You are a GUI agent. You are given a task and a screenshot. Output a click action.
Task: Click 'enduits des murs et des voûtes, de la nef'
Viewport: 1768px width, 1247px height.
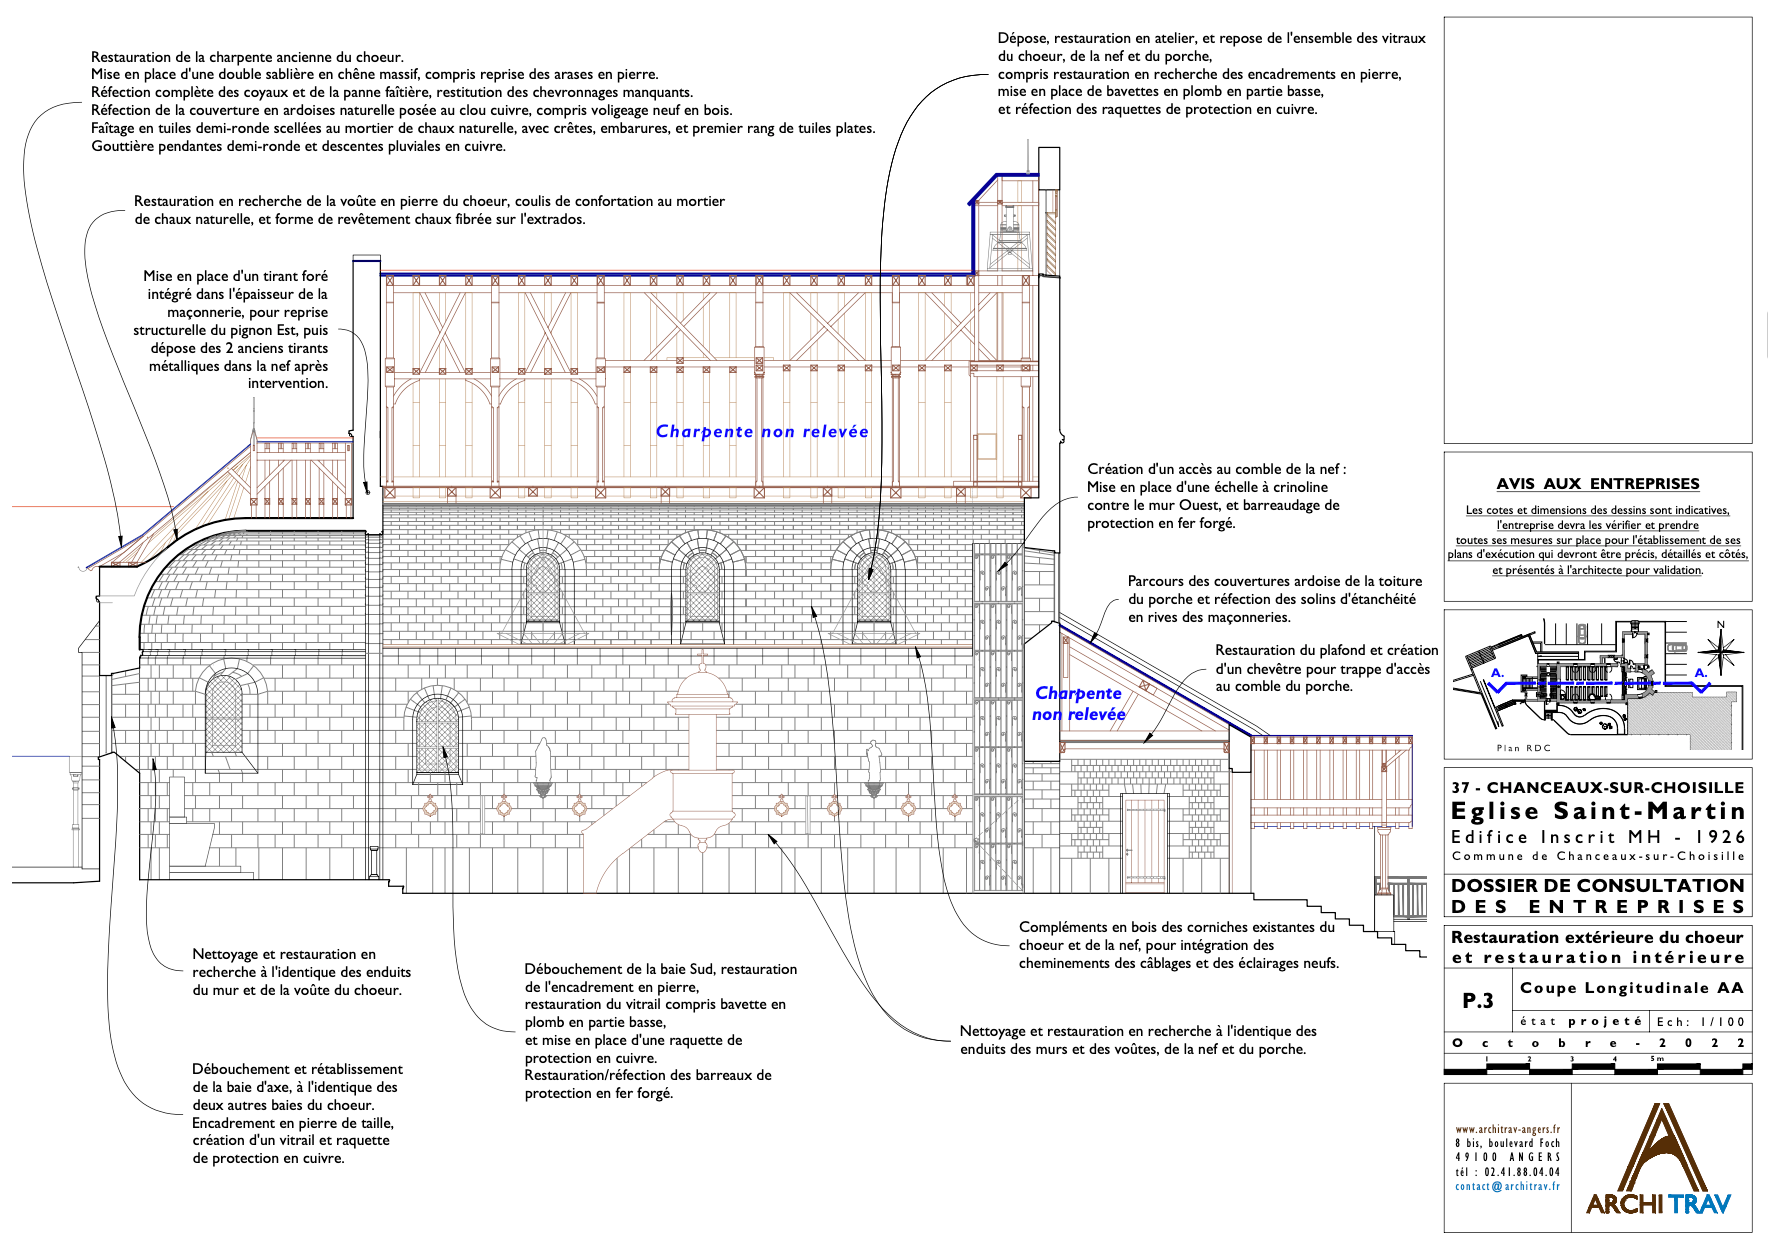coord(1133,1049)
